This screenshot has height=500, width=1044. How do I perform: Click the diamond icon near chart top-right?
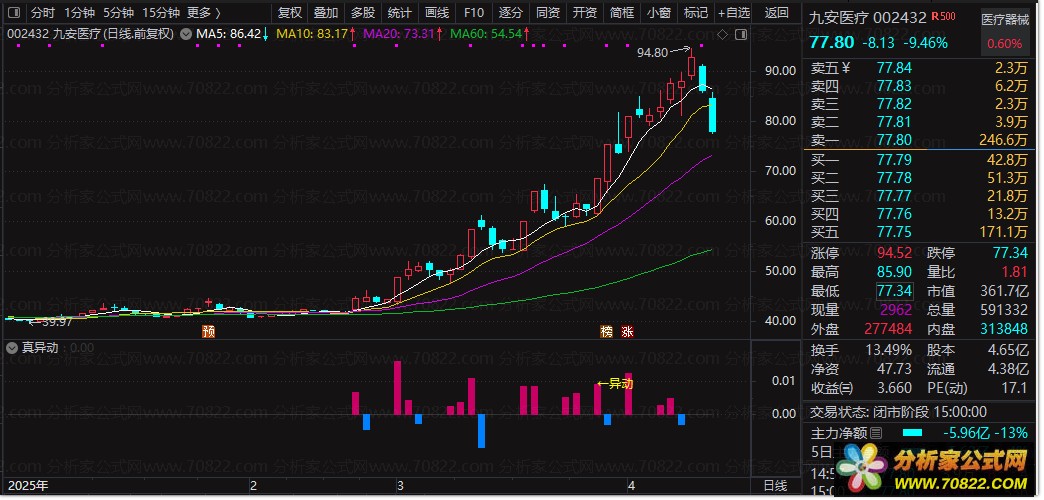tap(723, 34)
